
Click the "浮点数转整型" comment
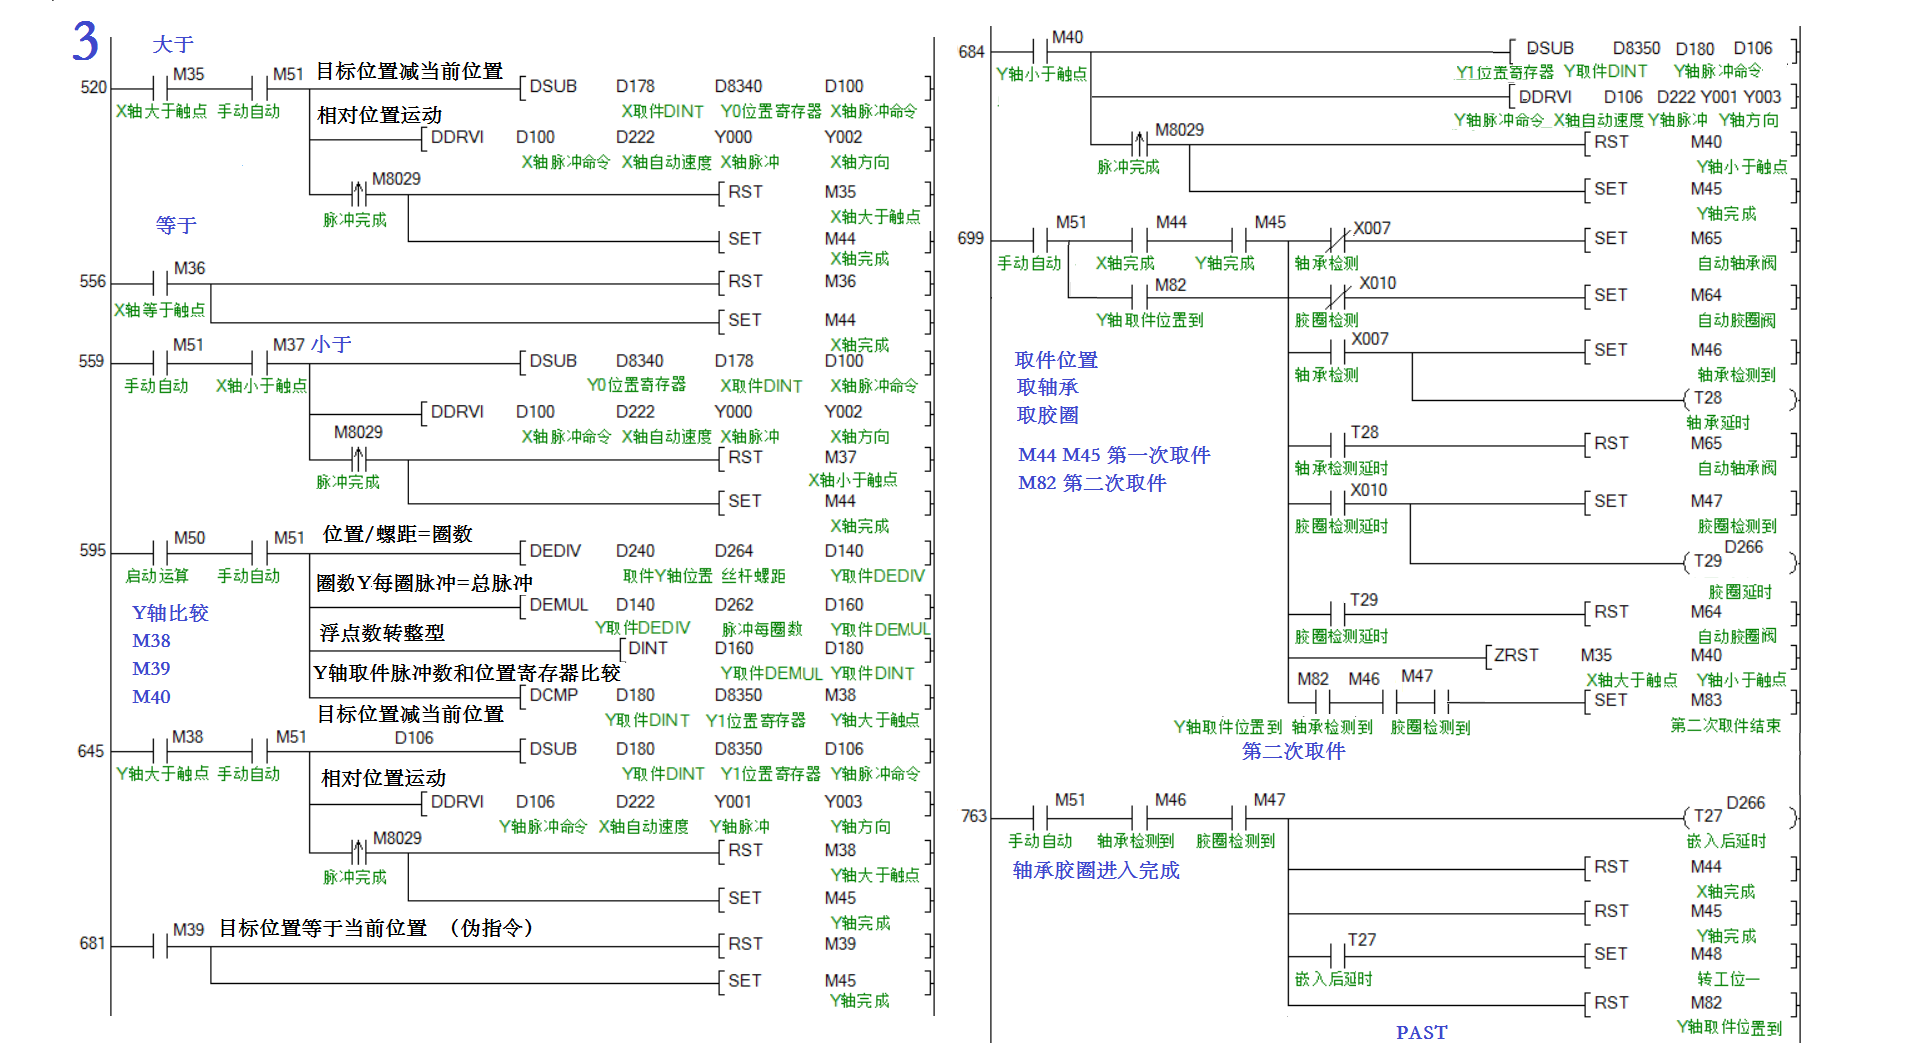pos(382,633)
